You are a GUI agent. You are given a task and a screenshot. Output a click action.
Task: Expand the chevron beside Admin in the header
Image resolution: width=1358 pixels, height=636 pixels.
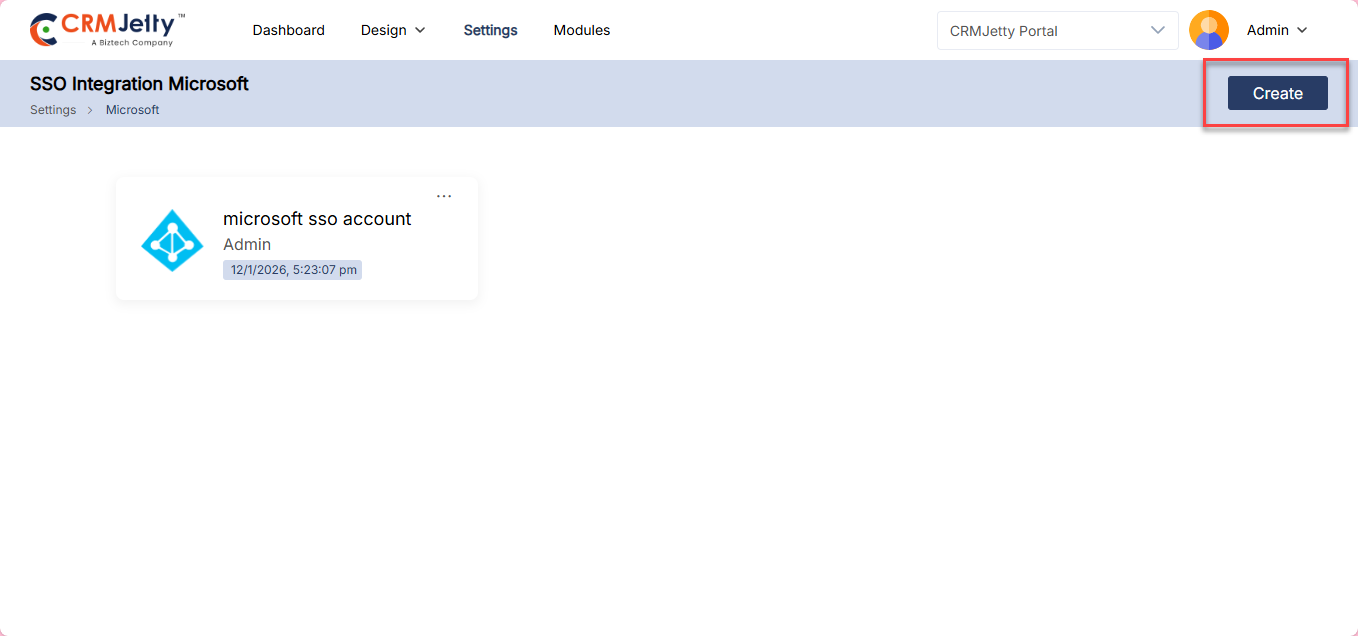point(1302,30)
